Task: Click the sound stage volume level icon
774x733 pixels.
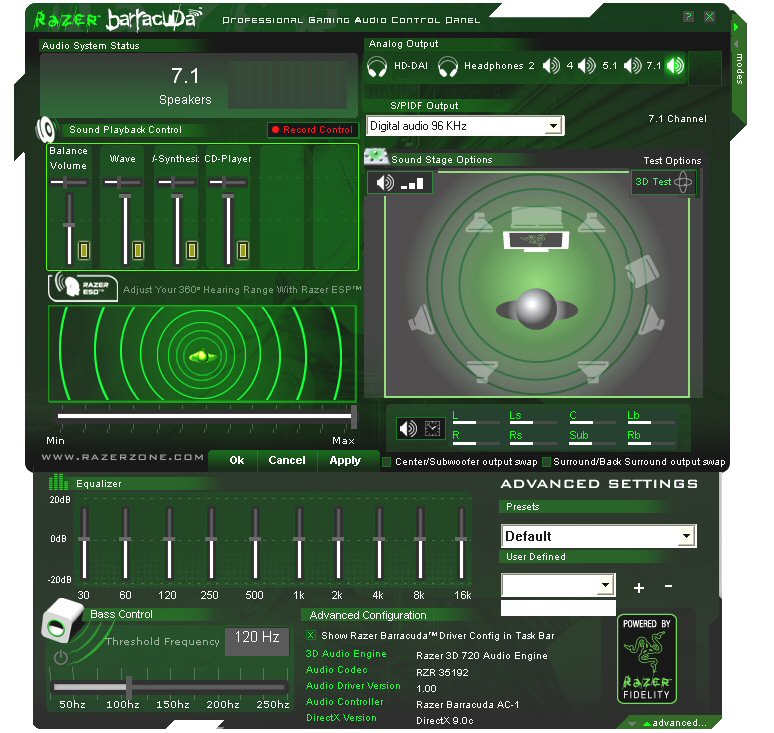Action: pyautogui.click(x=400, y=183)
